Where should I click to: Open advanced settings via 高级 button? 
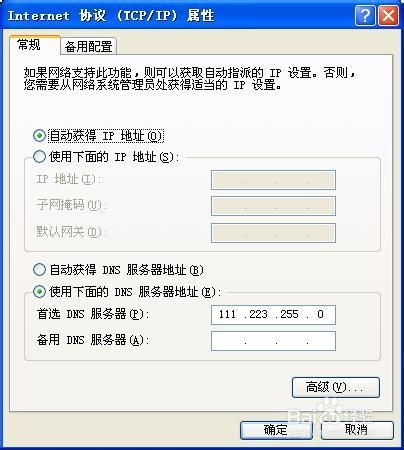tap(336, 387)
